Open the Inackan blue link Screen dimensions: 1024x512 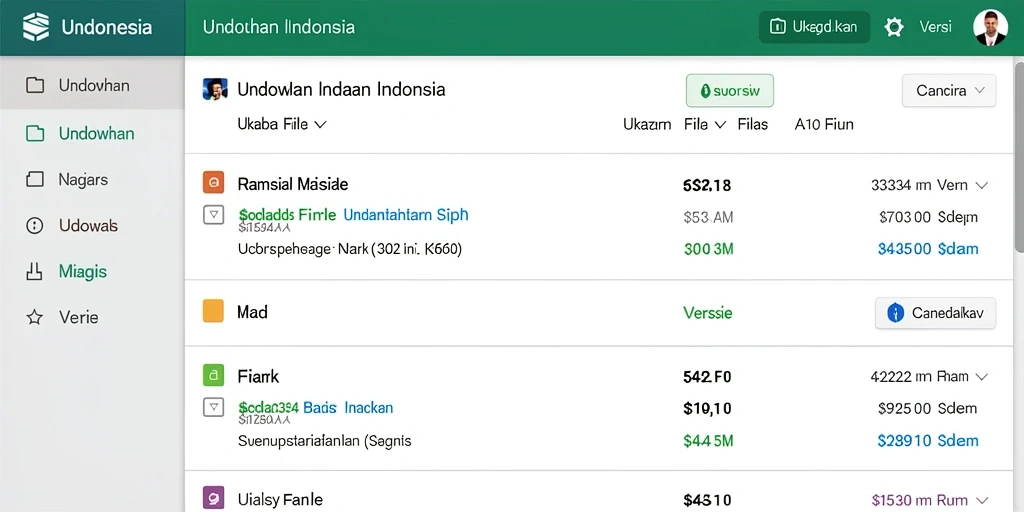368,408
